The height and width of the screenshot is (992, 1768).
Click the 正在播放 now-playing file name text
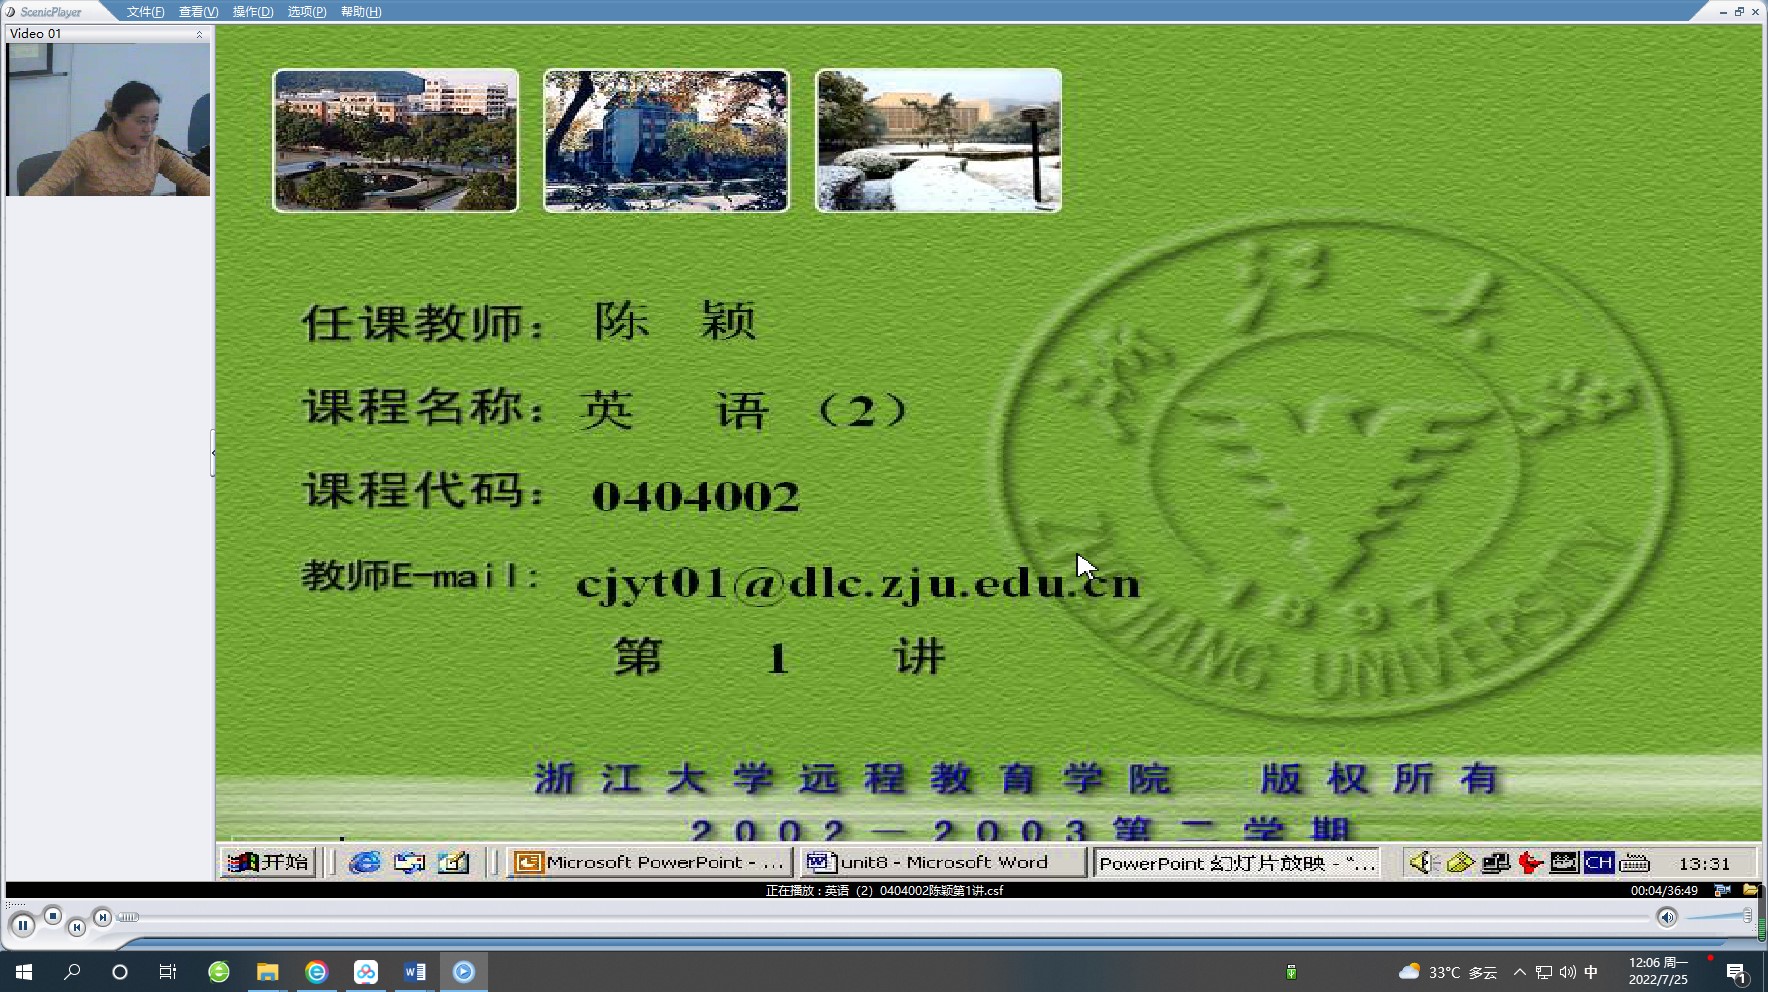[x=884, y=890]
